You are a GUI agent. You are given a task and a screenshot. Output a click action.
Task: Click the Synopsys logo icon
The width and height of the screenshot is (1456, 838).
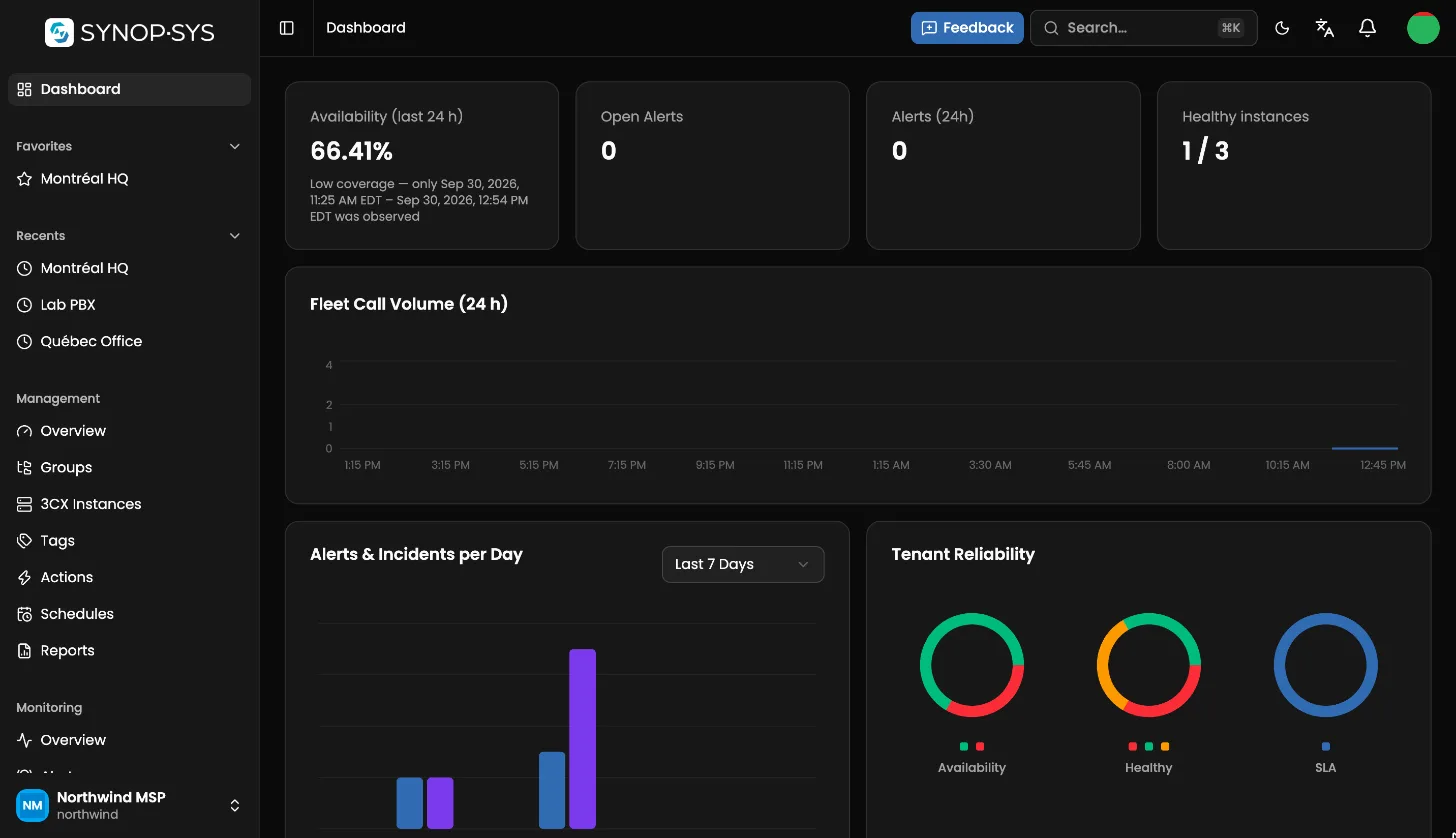coord(60,32)
